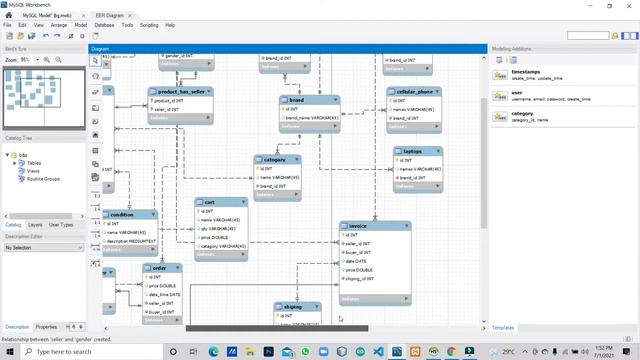Viewport: 640px width, 360px height.
Task: Expand Indexes section of laptops table
Action: [x=438, y=186]
